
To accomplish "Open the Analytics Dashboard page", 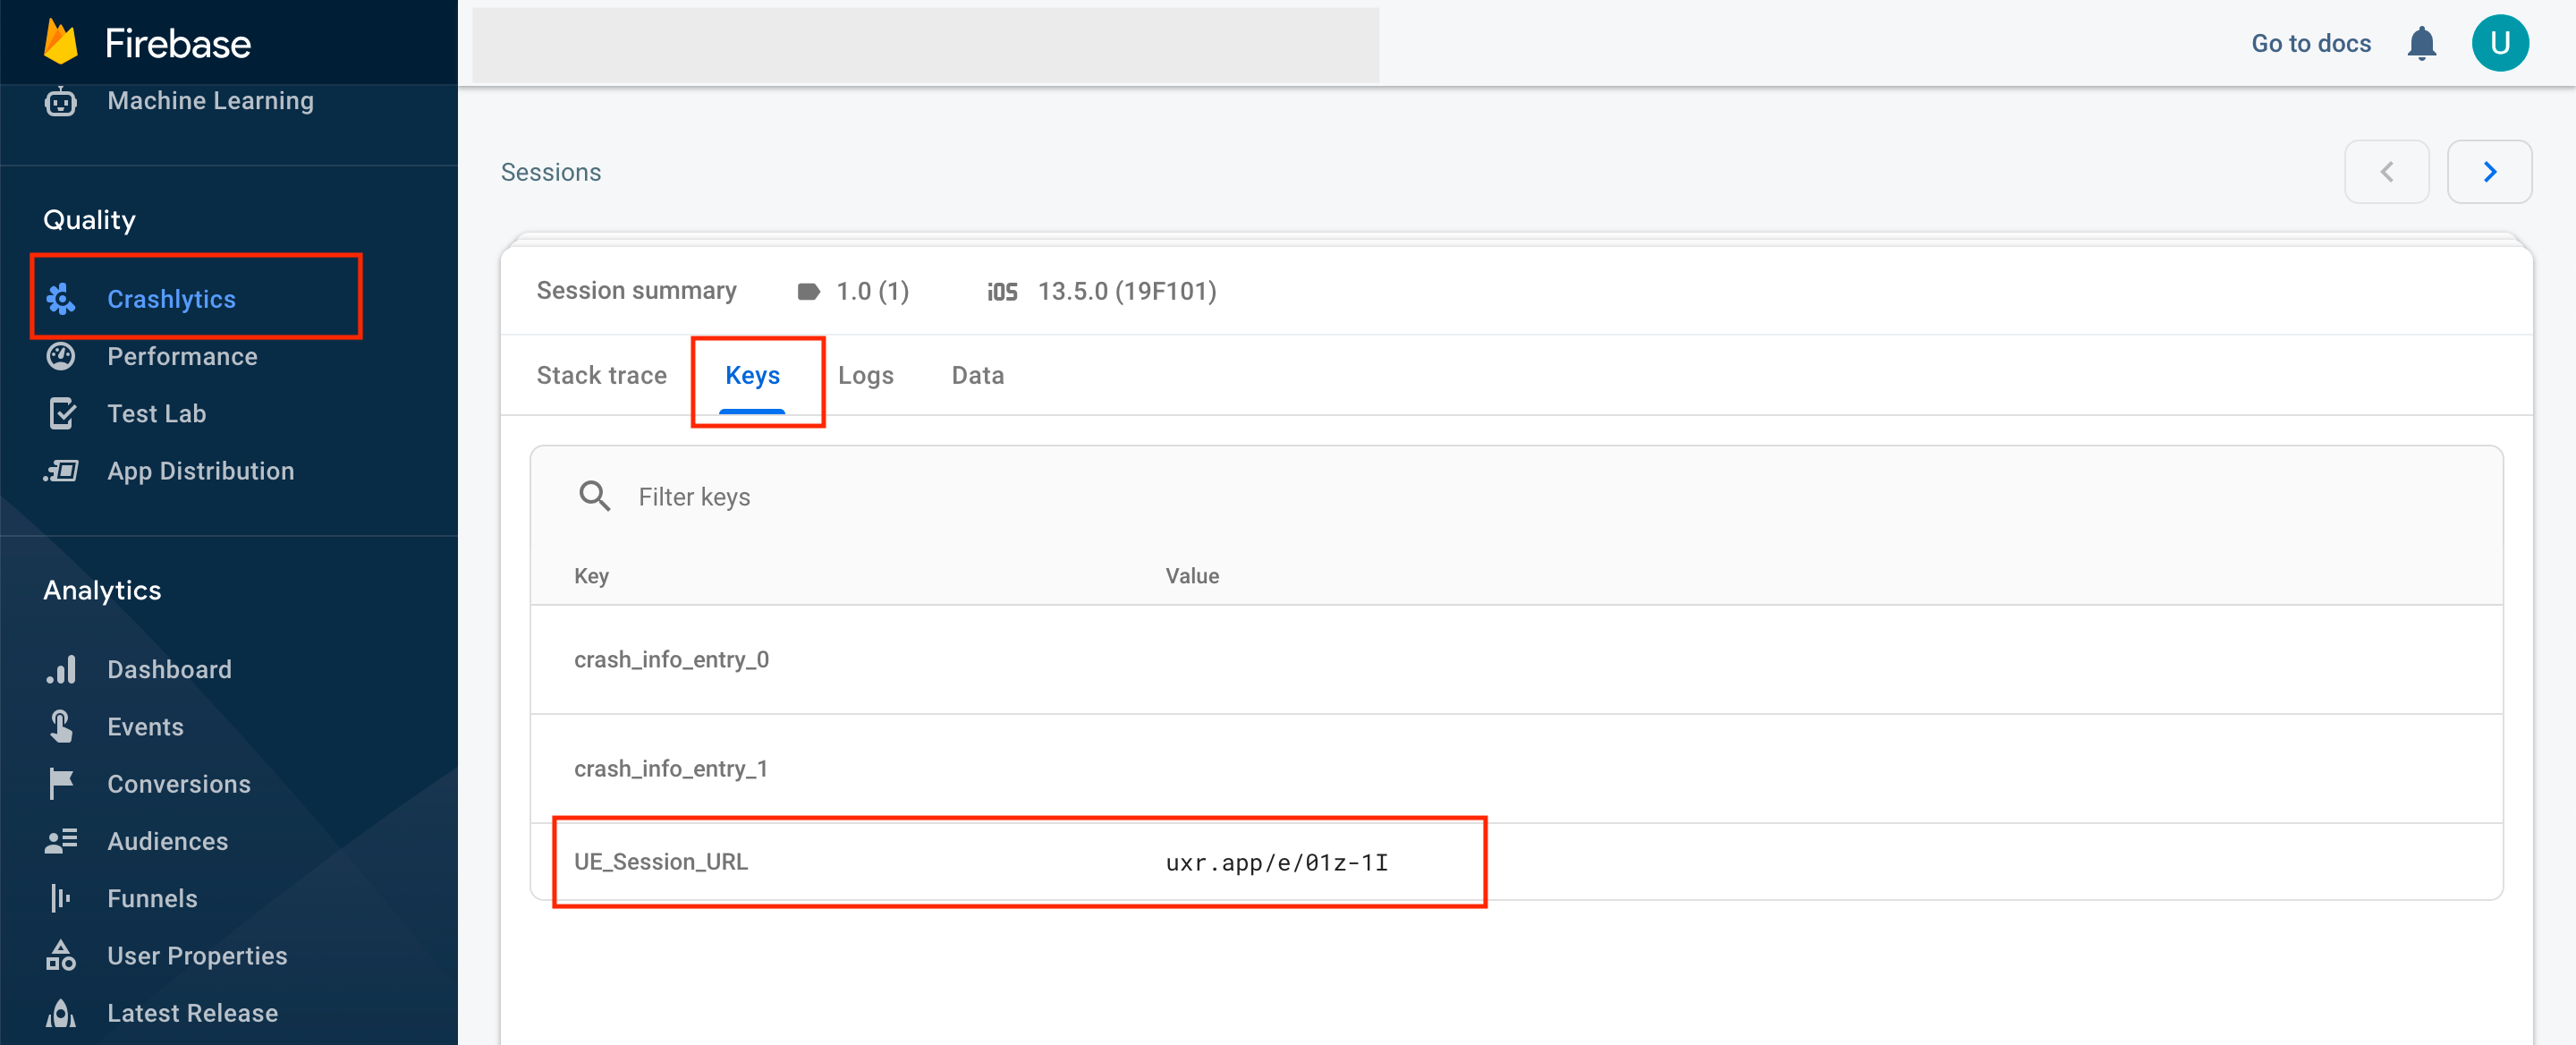I will [x=169, y=669].
